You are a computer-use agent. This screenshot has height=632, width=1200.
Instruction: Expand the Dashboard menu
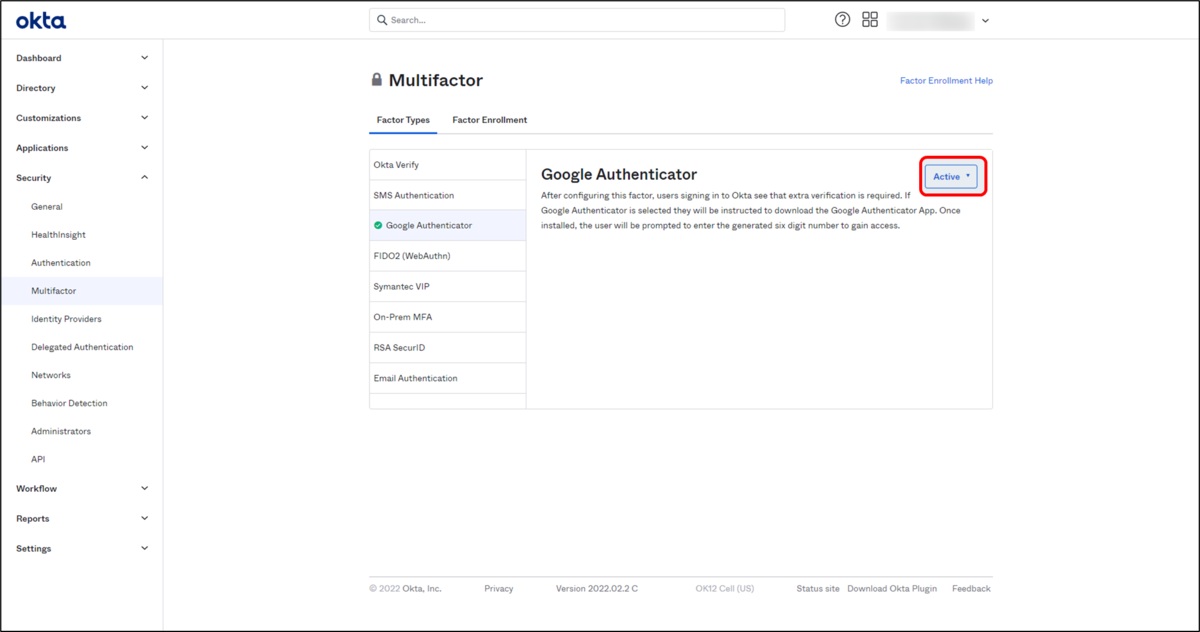tap(82, 58)
